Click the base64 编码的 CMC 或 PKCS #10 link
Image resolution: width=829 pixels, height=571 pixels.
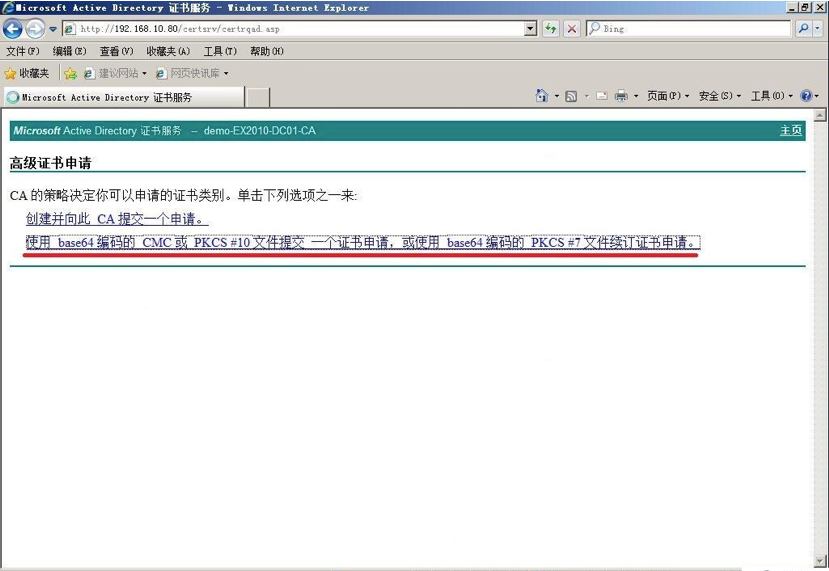coord(362,243)
